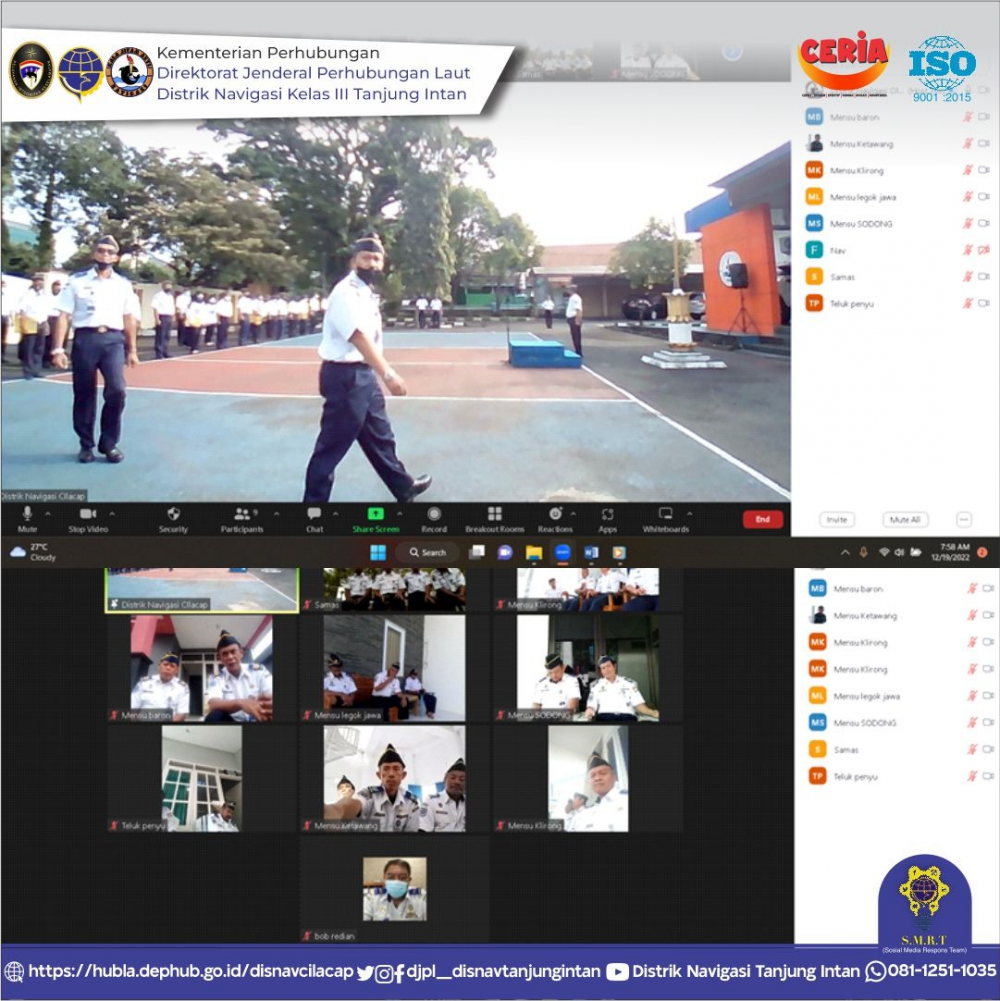Click the weather widget showing 27°C Cloudy

[33, 552]
